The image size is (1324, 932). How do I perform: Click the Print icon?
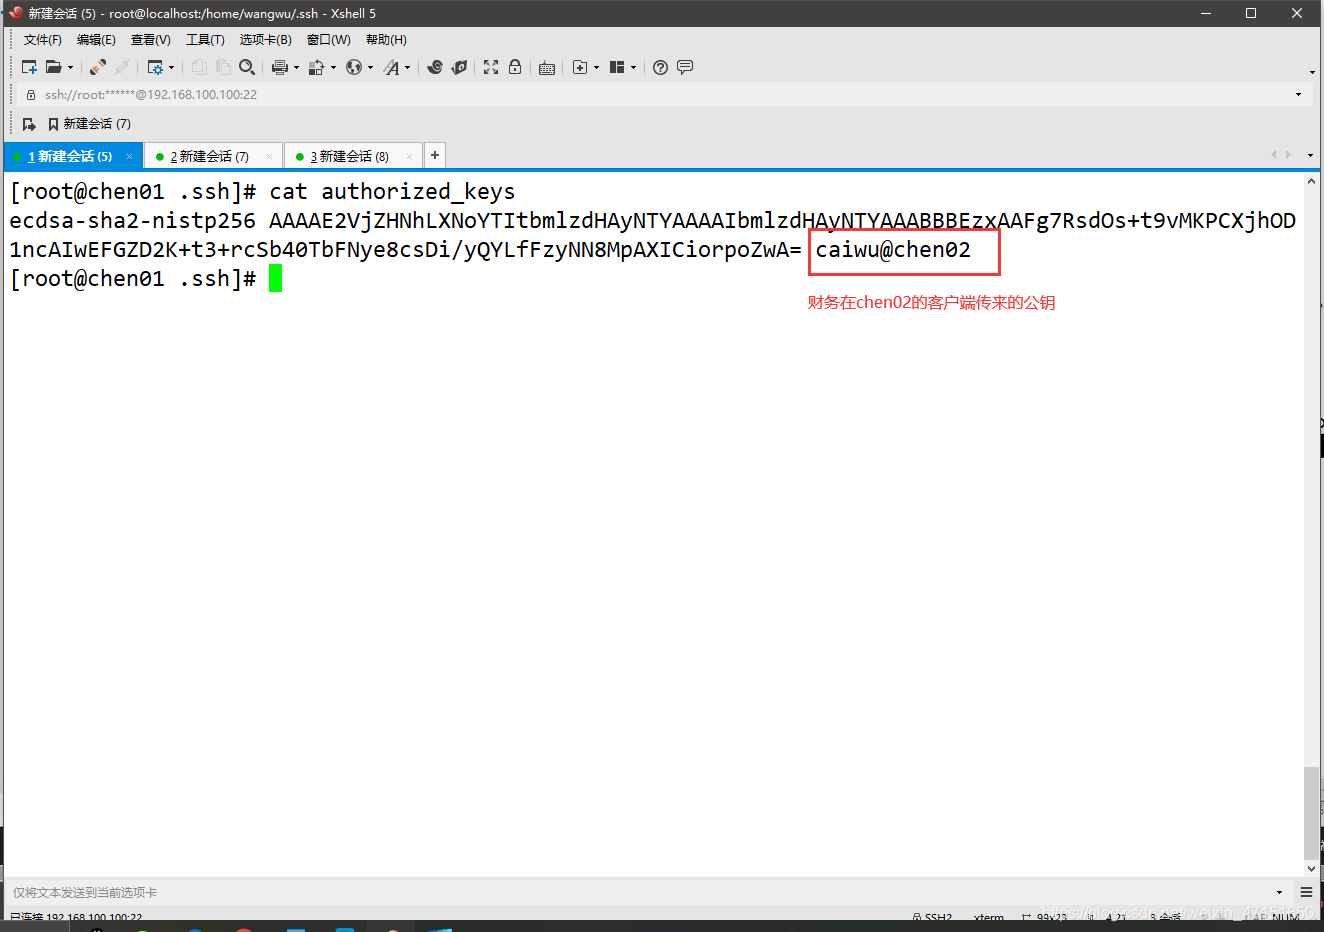coord(280,67)
